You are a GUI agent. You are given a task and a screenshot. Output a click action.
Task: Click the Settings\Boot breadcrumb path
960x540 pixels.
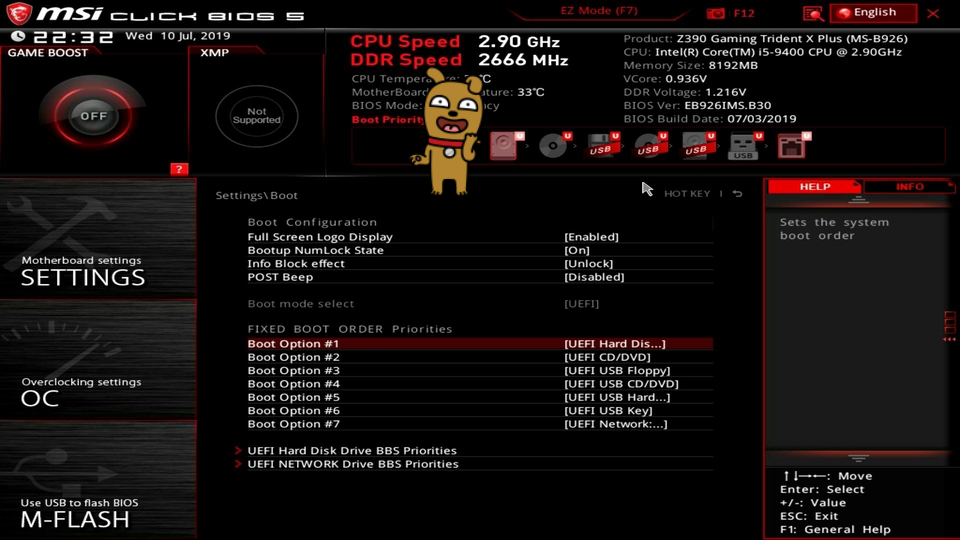(x=257, y=195)
